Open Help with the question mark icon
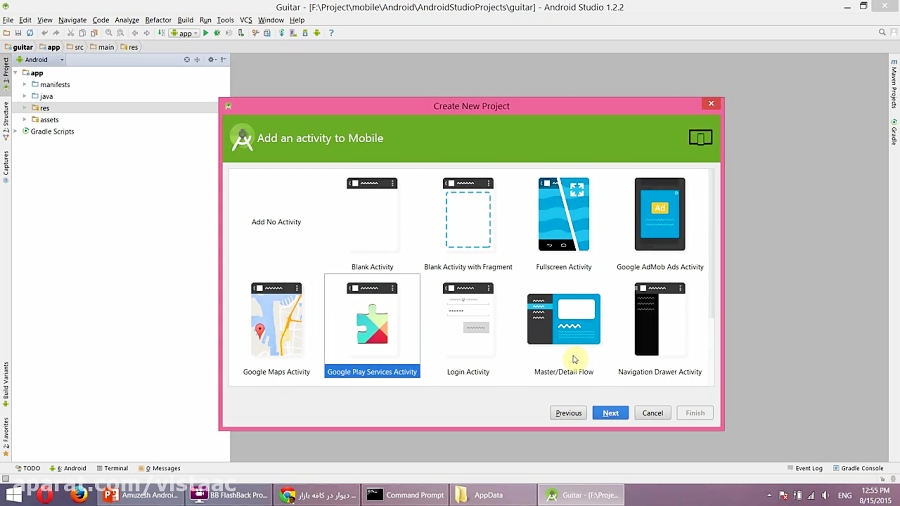The width and height of the screenshot is (900, 506). (331, 33)
